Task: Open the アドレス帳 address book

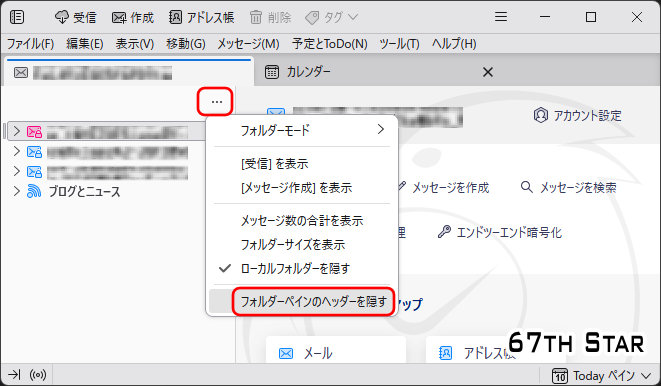Action: [x=202, y=17]
